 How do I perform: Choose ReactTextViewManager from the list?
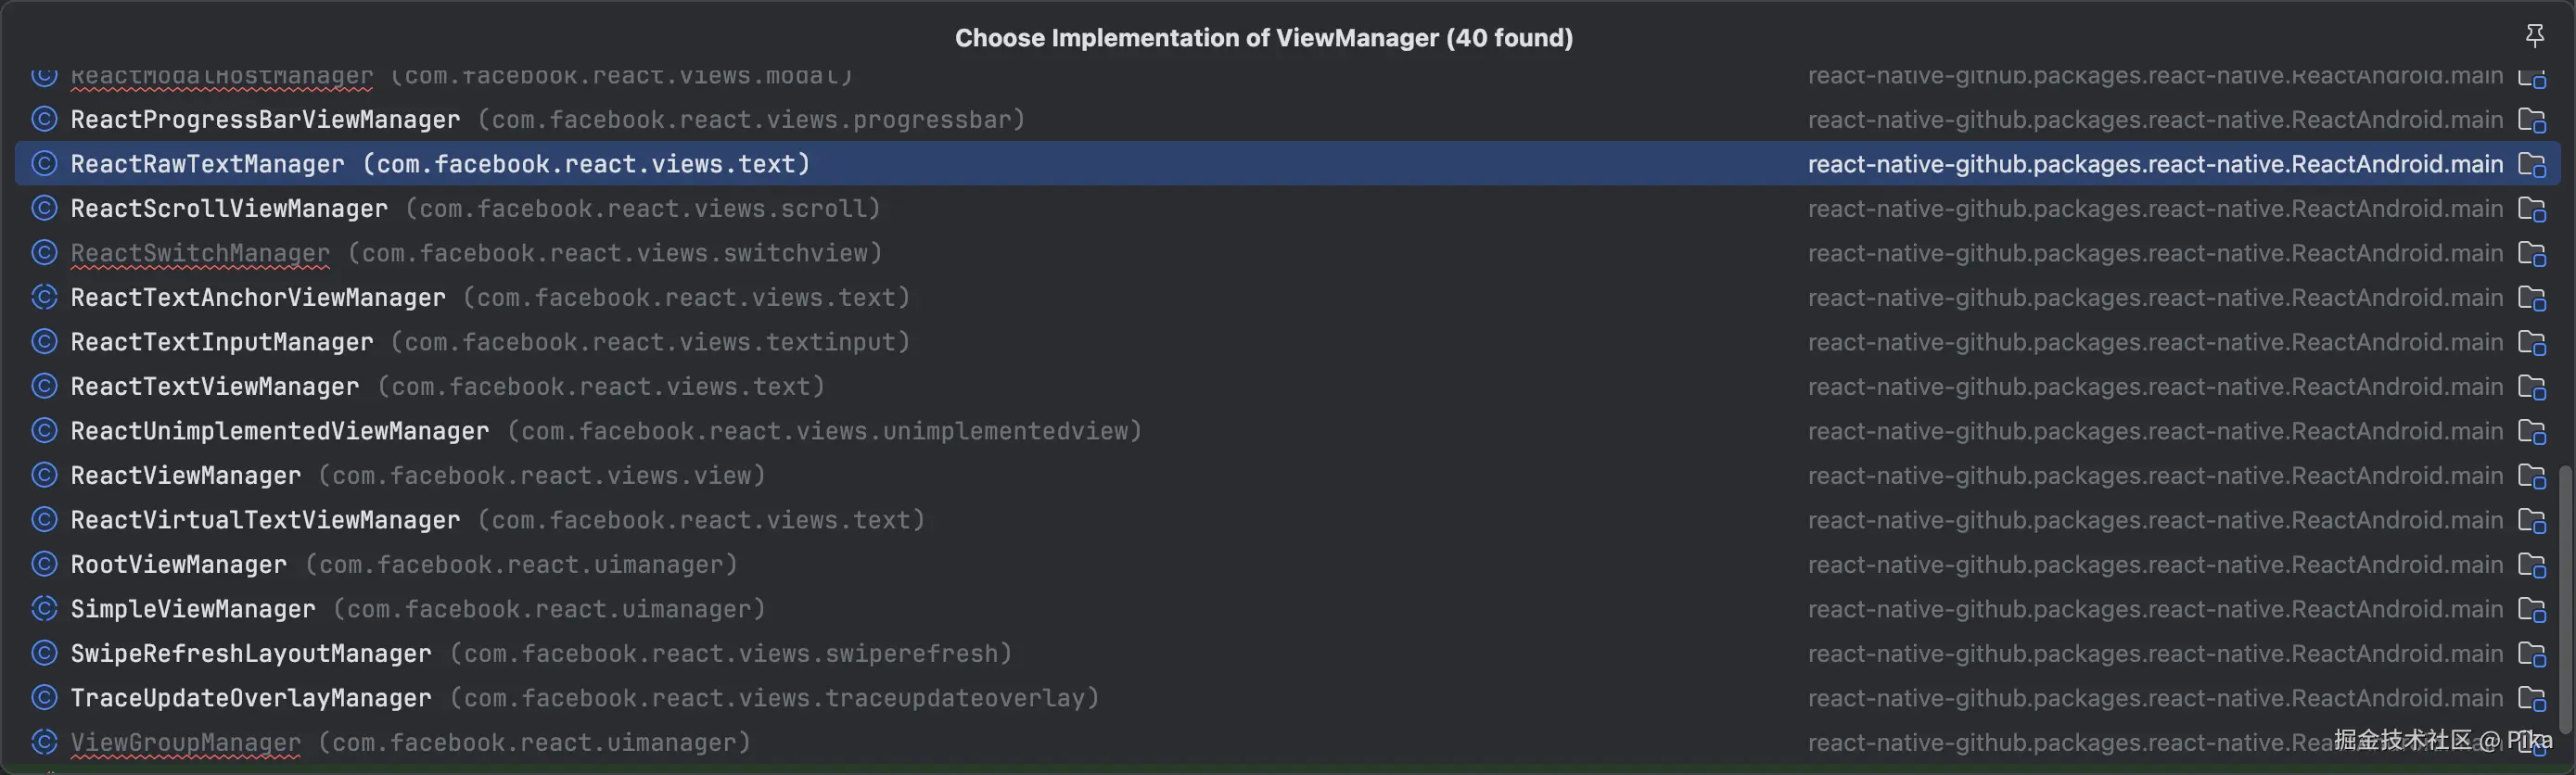click(214, 387)
